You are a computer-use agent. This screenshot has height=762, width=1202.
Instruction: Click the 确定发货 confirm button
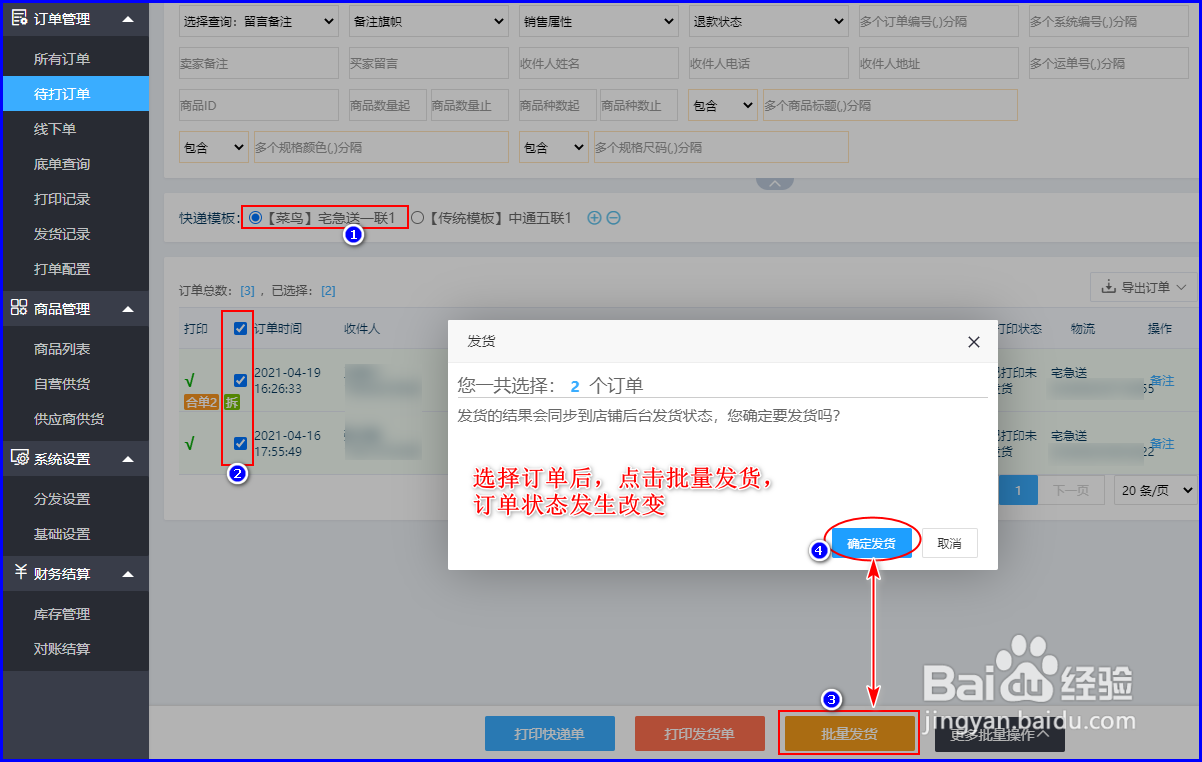tap(871, 542)
